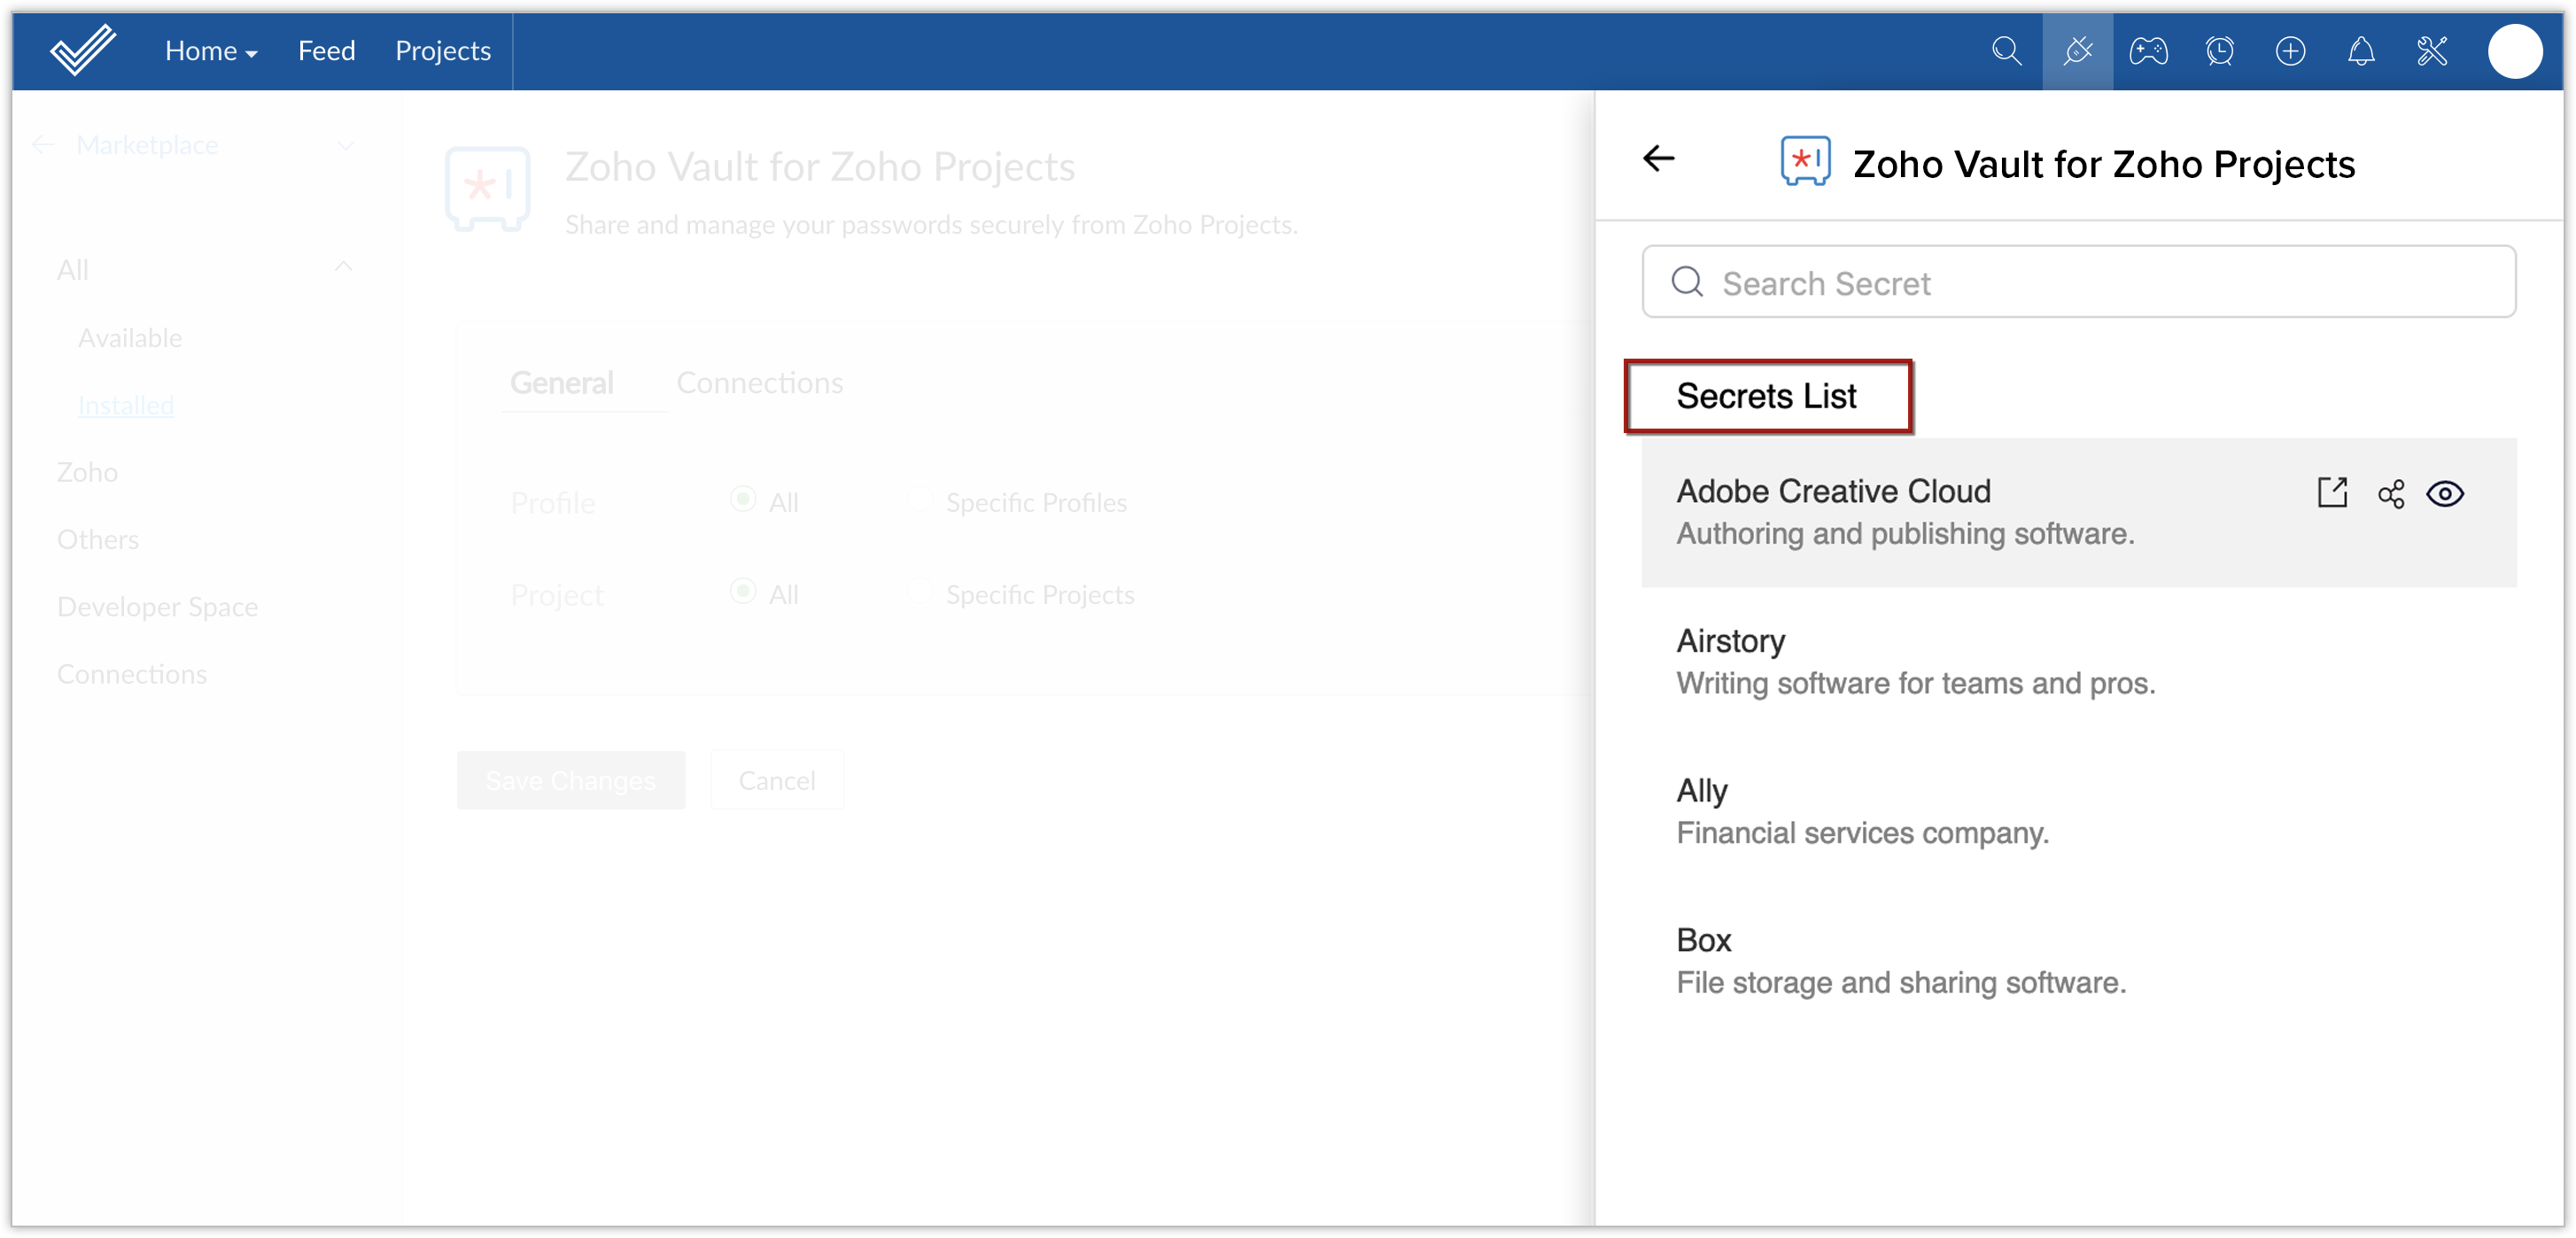
Task: Click the game controller icon in top bar
Action: [2148, 51]
